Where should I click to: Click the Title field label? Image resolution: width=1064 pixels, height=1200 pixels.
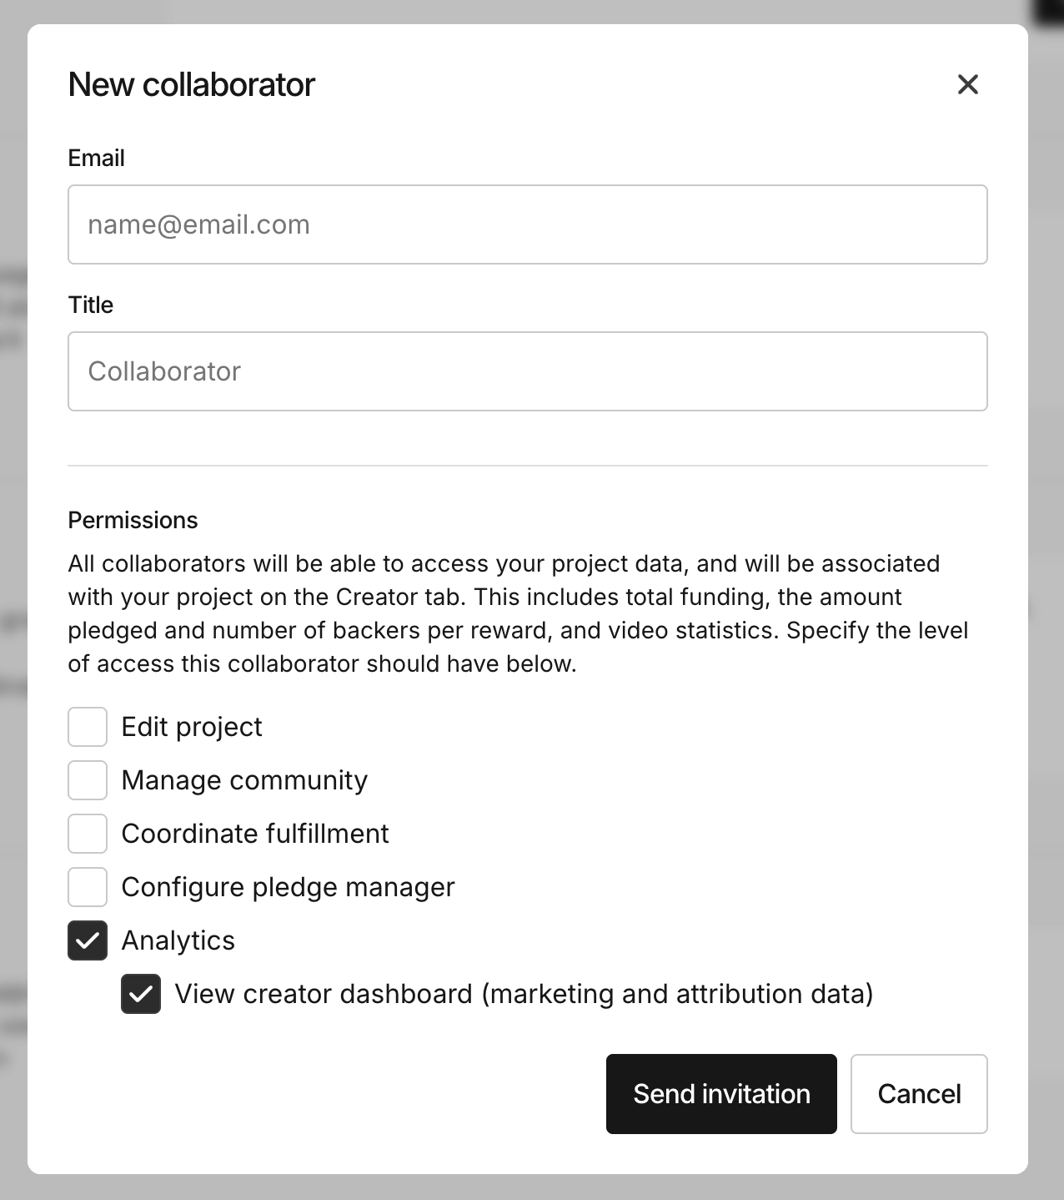tap(91, 305)
